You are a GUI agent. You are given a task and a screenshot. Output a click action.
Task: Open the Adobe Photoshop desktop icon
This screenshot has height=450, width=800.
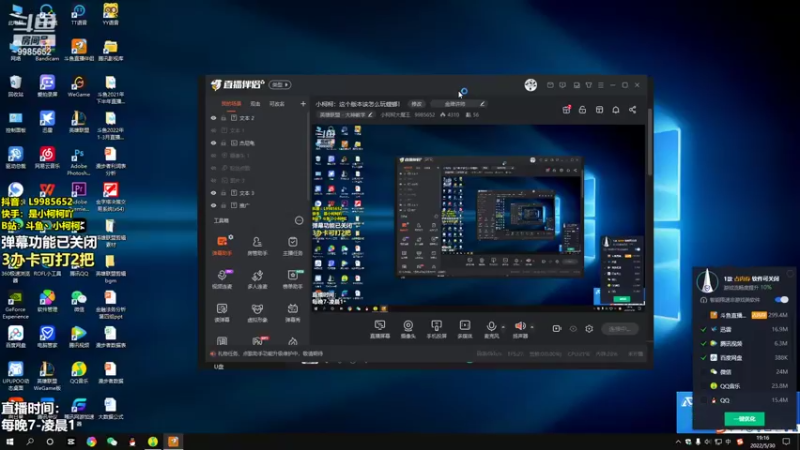click(x=79, y=161)
